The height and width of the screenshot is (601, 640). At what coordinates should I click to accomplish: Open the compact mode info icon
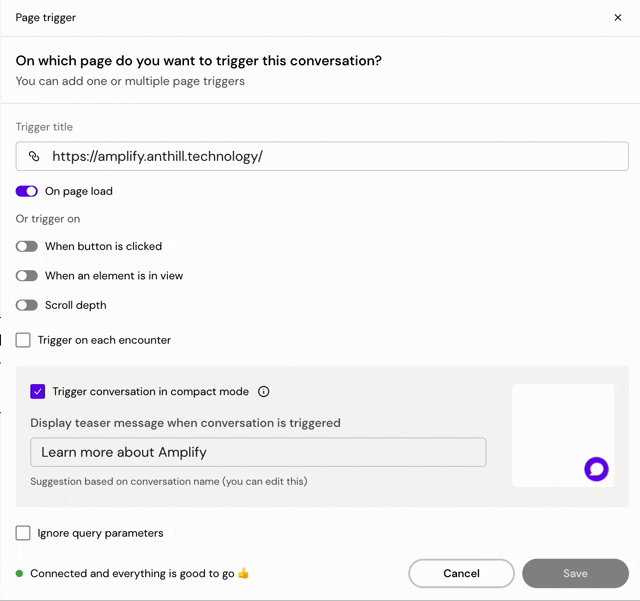[264, 392]
